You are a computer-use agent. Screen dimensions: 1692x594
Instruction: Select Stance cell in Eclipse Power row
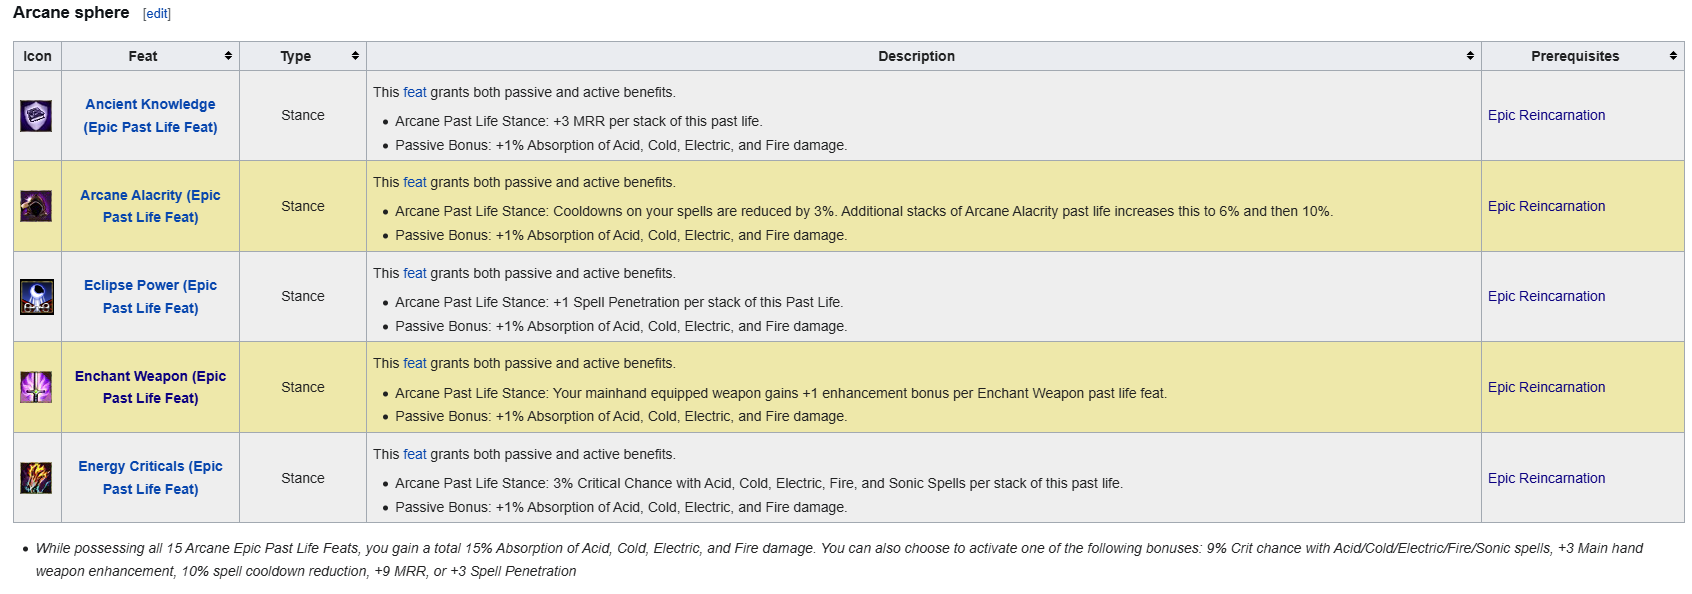pyautogui.click(x=303, y=296)
